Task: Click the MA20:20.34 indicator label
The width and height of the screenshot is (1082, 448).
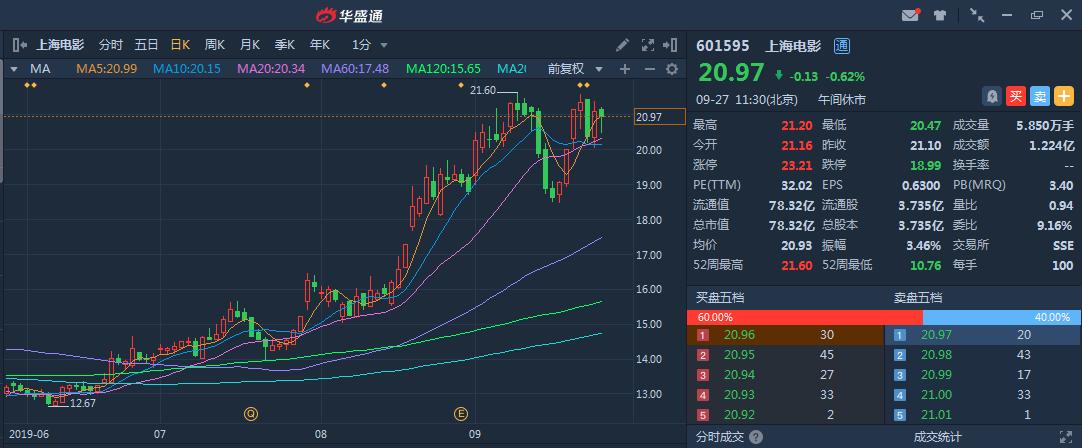Action: tap(271, 69)
